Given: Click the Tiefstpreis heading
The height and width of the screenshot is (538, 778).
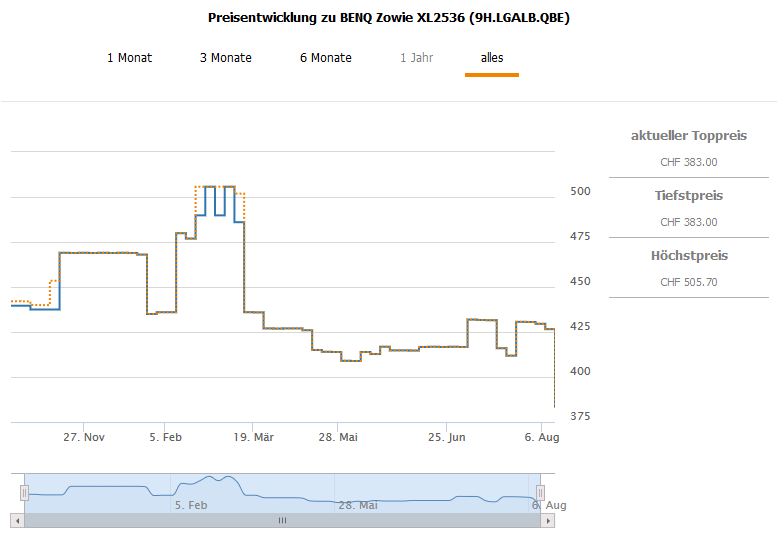Looking at the screenshot, I should click(x=689, y=196).
